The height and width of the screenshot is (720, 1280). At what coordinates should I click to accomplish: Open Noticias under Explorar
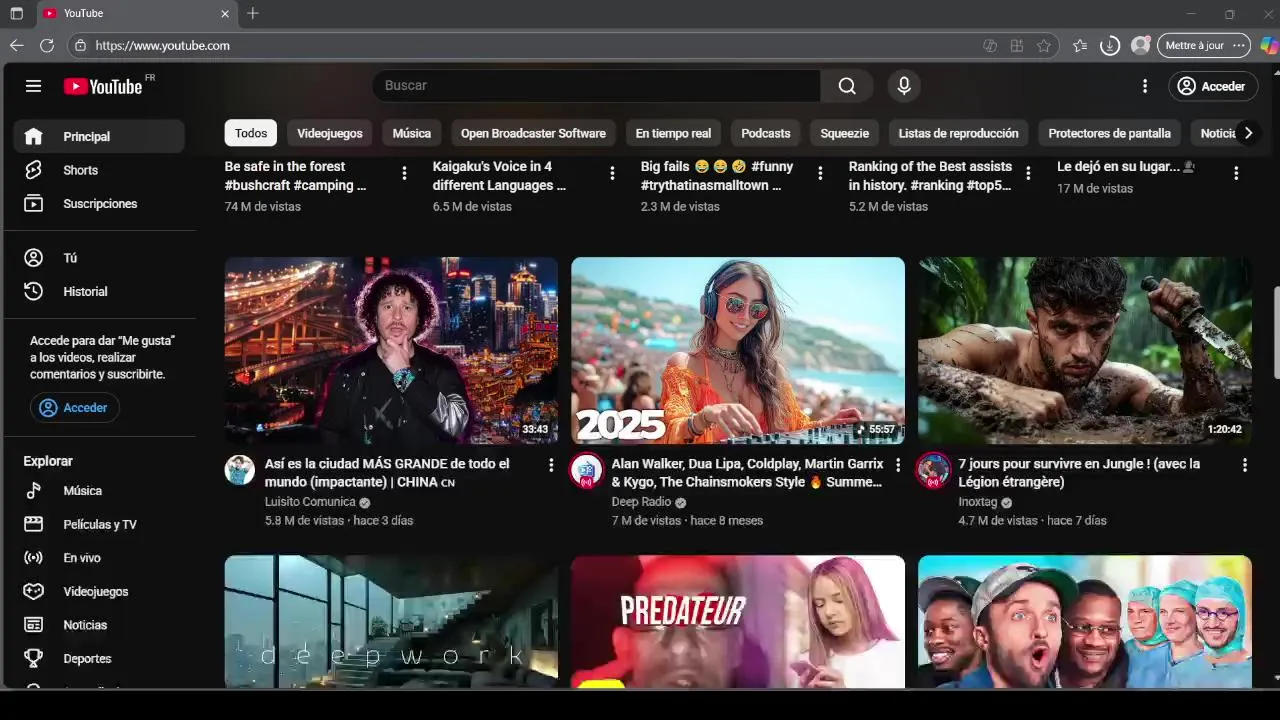[99, 624]
